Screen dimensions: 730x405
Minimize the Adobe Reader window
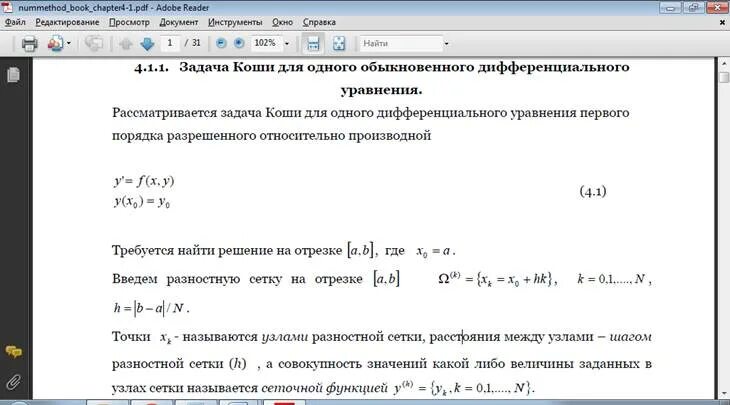click(x=670, y=7)
